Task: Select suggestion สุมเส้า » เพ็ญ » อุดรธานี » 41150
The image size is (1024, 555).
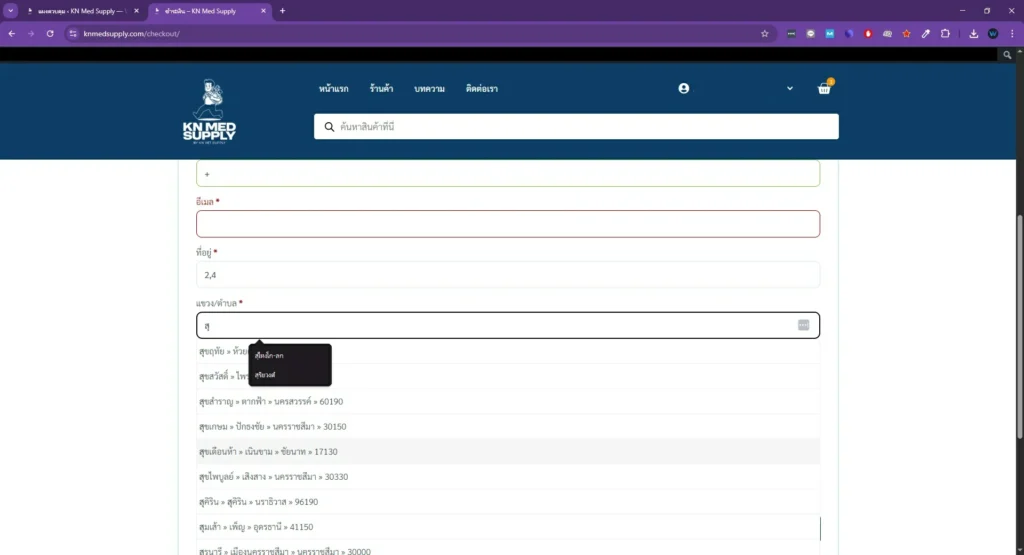Action: pos(508,527)
